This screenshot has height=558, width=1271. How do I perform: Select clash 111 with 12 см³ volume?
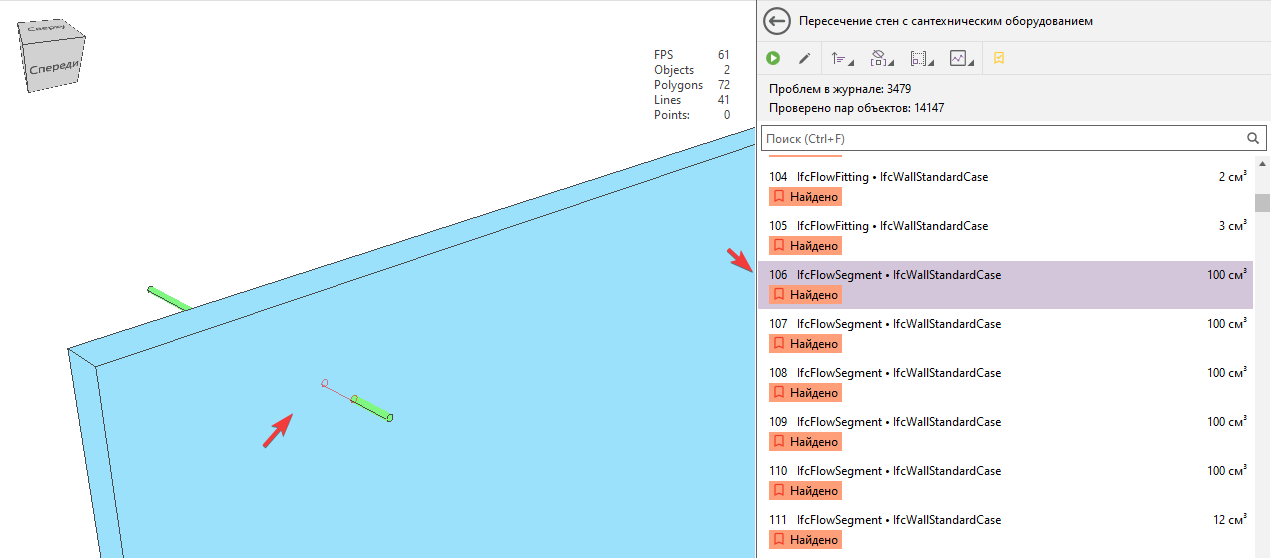click(x=898, y=520)
